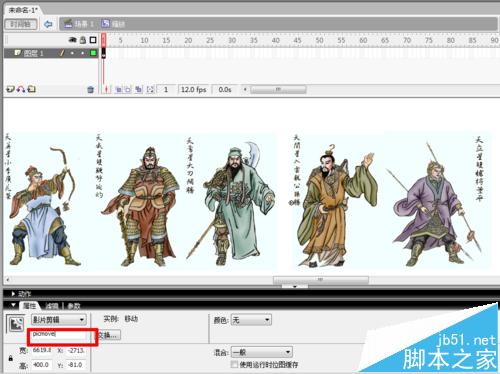The image size is (500, 374).
Task: Click the 0.0s elapsed time display
Action: pyautogui.click(x=225, y=89)
